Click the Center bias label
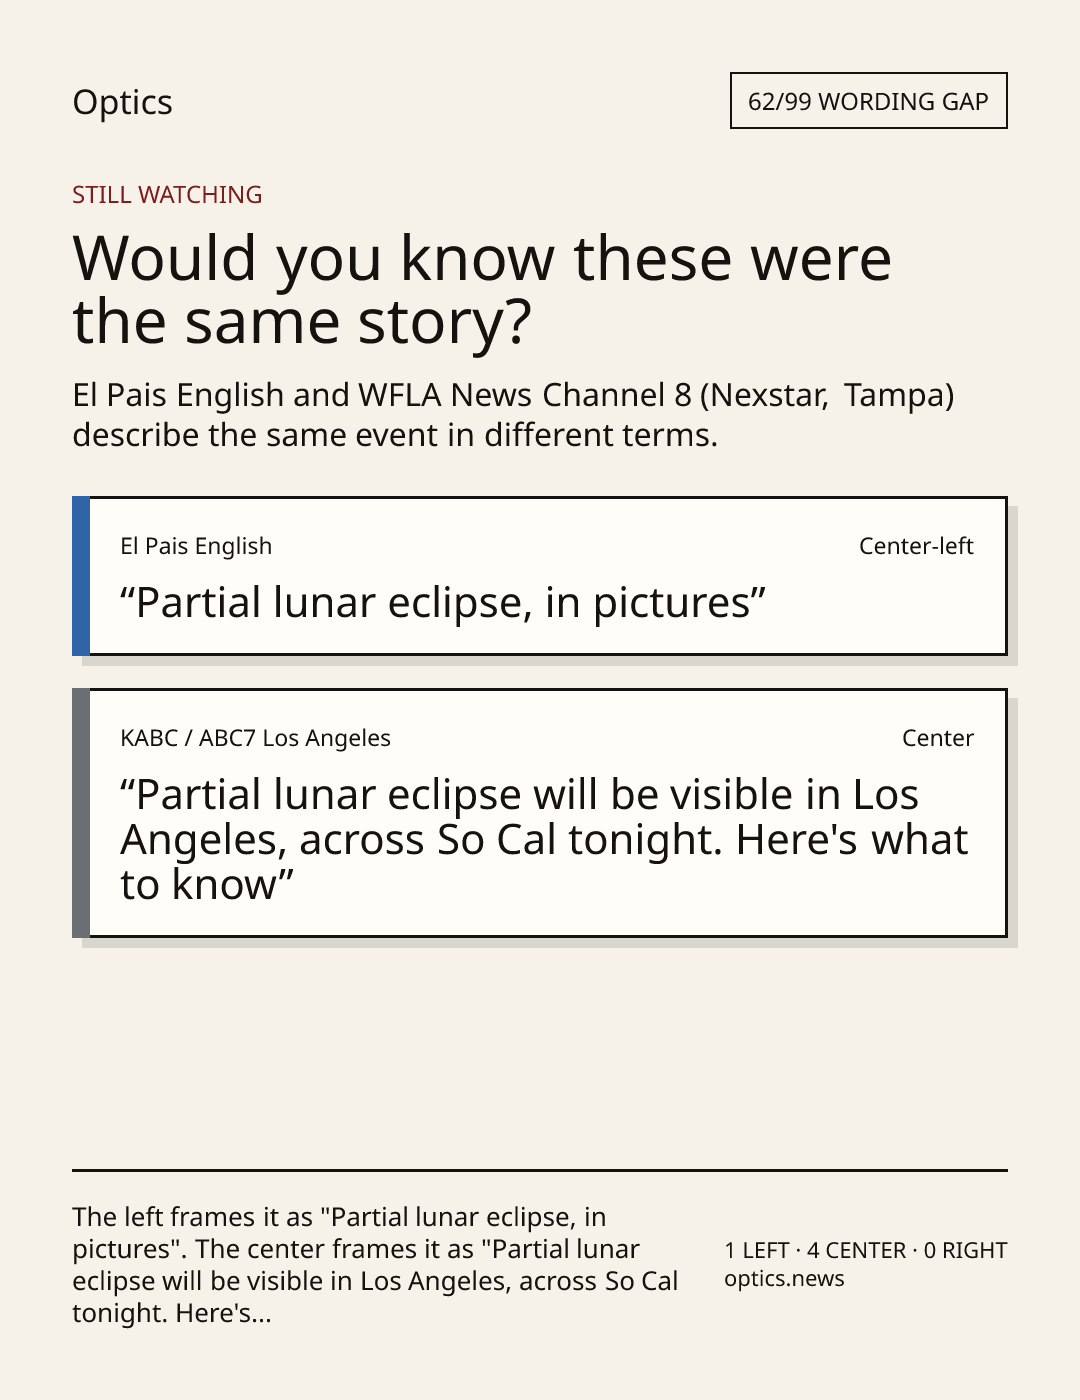Image resolution: width=1080 pixels, height=1400 pixels. (x=938, y=738)
